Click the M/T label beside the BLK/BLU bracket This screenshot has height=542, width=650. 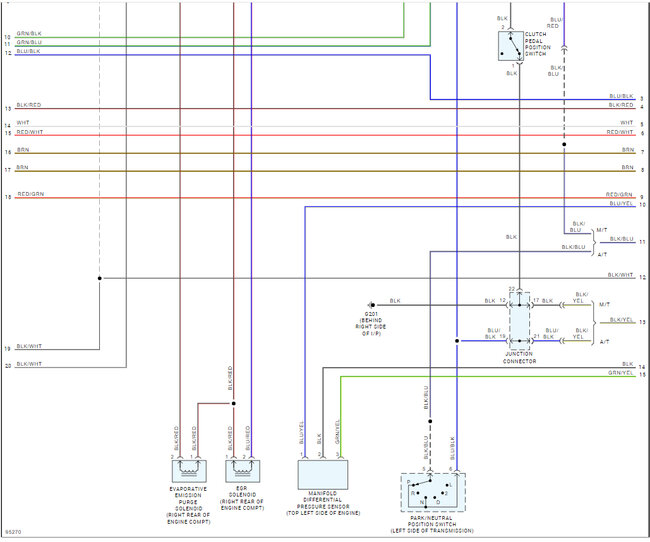(602, 230)
